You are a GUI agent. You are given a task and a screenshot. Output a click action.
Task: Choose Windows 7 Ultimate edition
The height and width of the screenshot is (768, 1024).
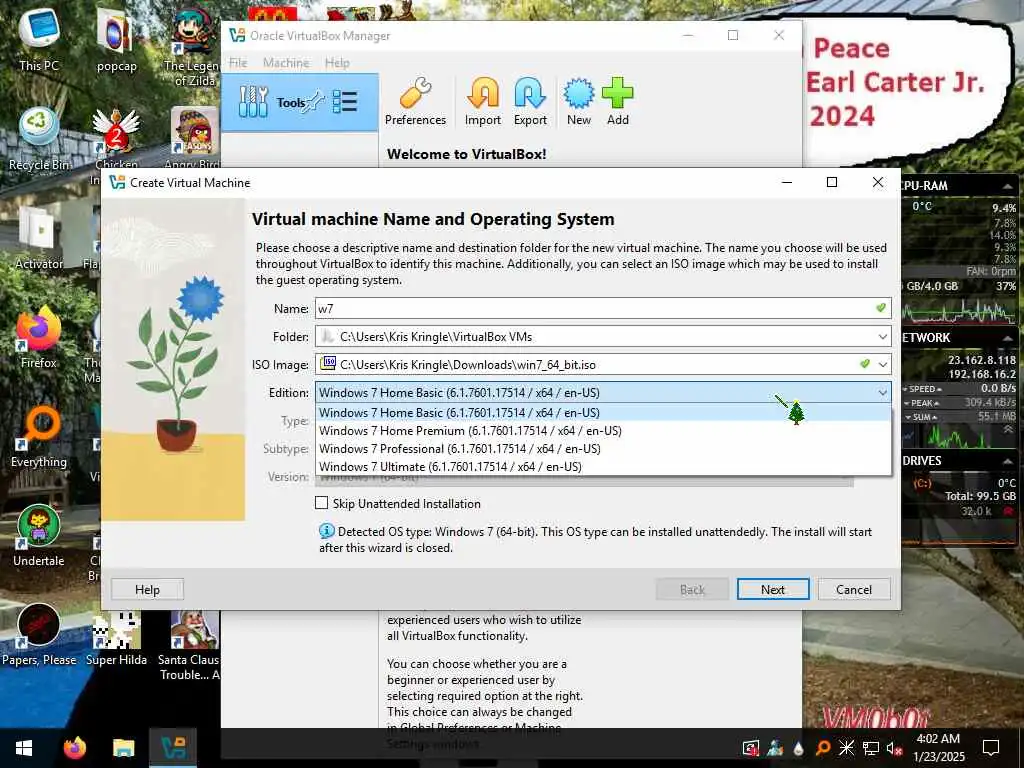pyautogui.click(x=603, y=467)
